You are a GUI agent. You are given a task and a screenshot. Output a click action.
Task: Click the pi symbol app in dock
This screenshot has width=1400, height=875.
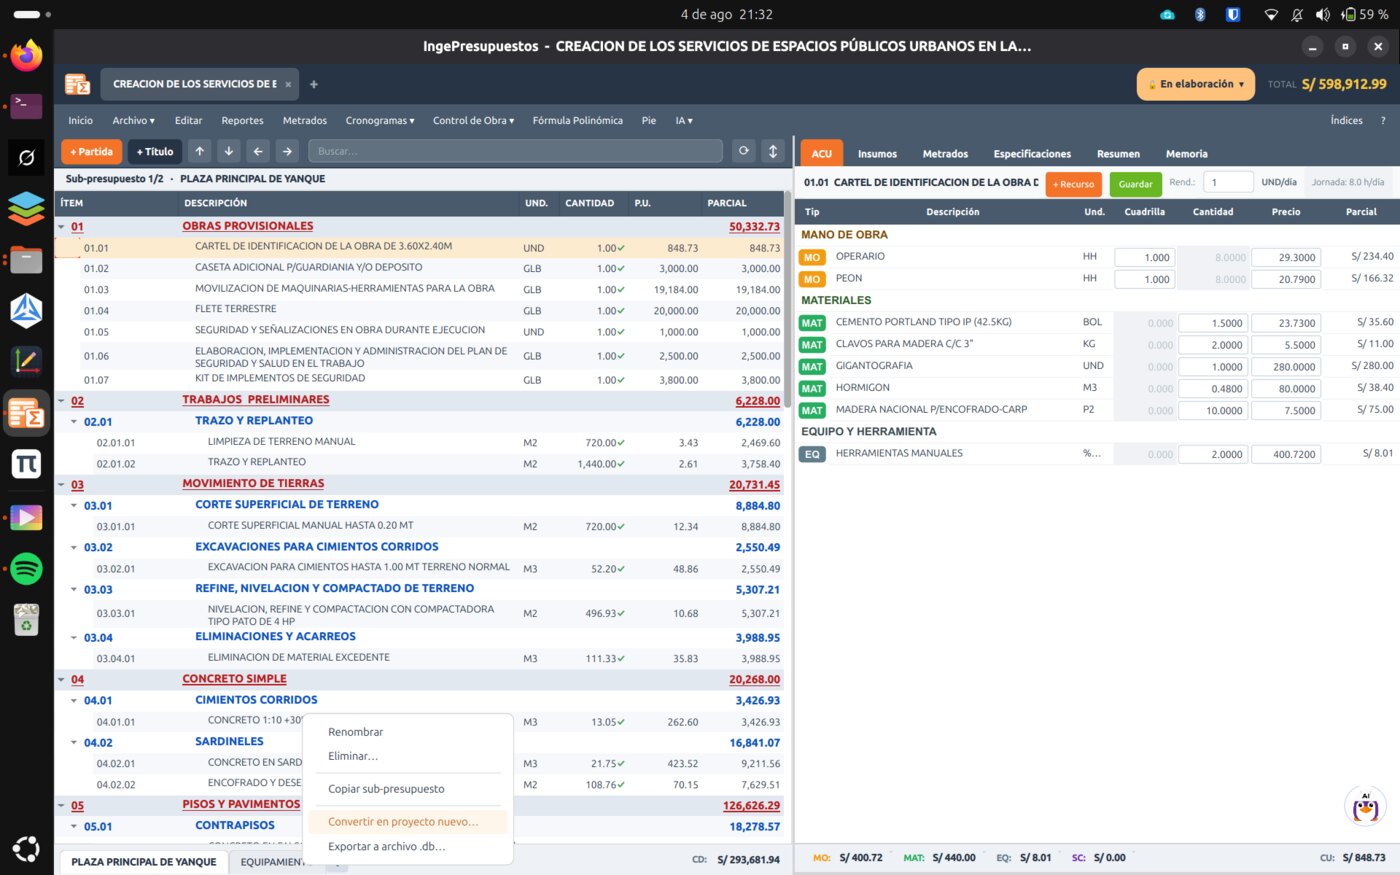click(x=27, y=464)
